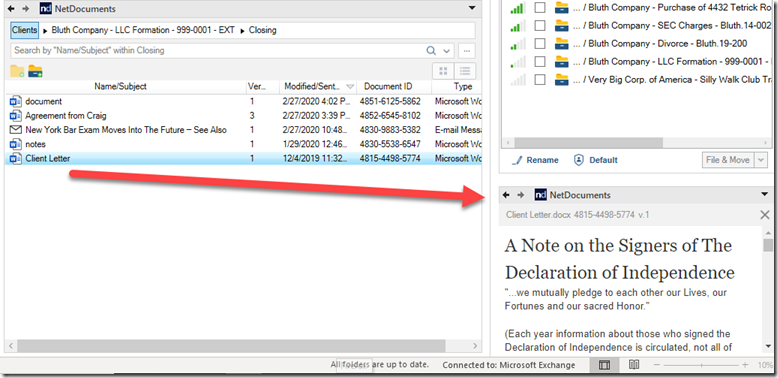Check Very Big Corp. of America checkbox
The width and height of the screenshot is (778, 378).
(x=540, y=79)
